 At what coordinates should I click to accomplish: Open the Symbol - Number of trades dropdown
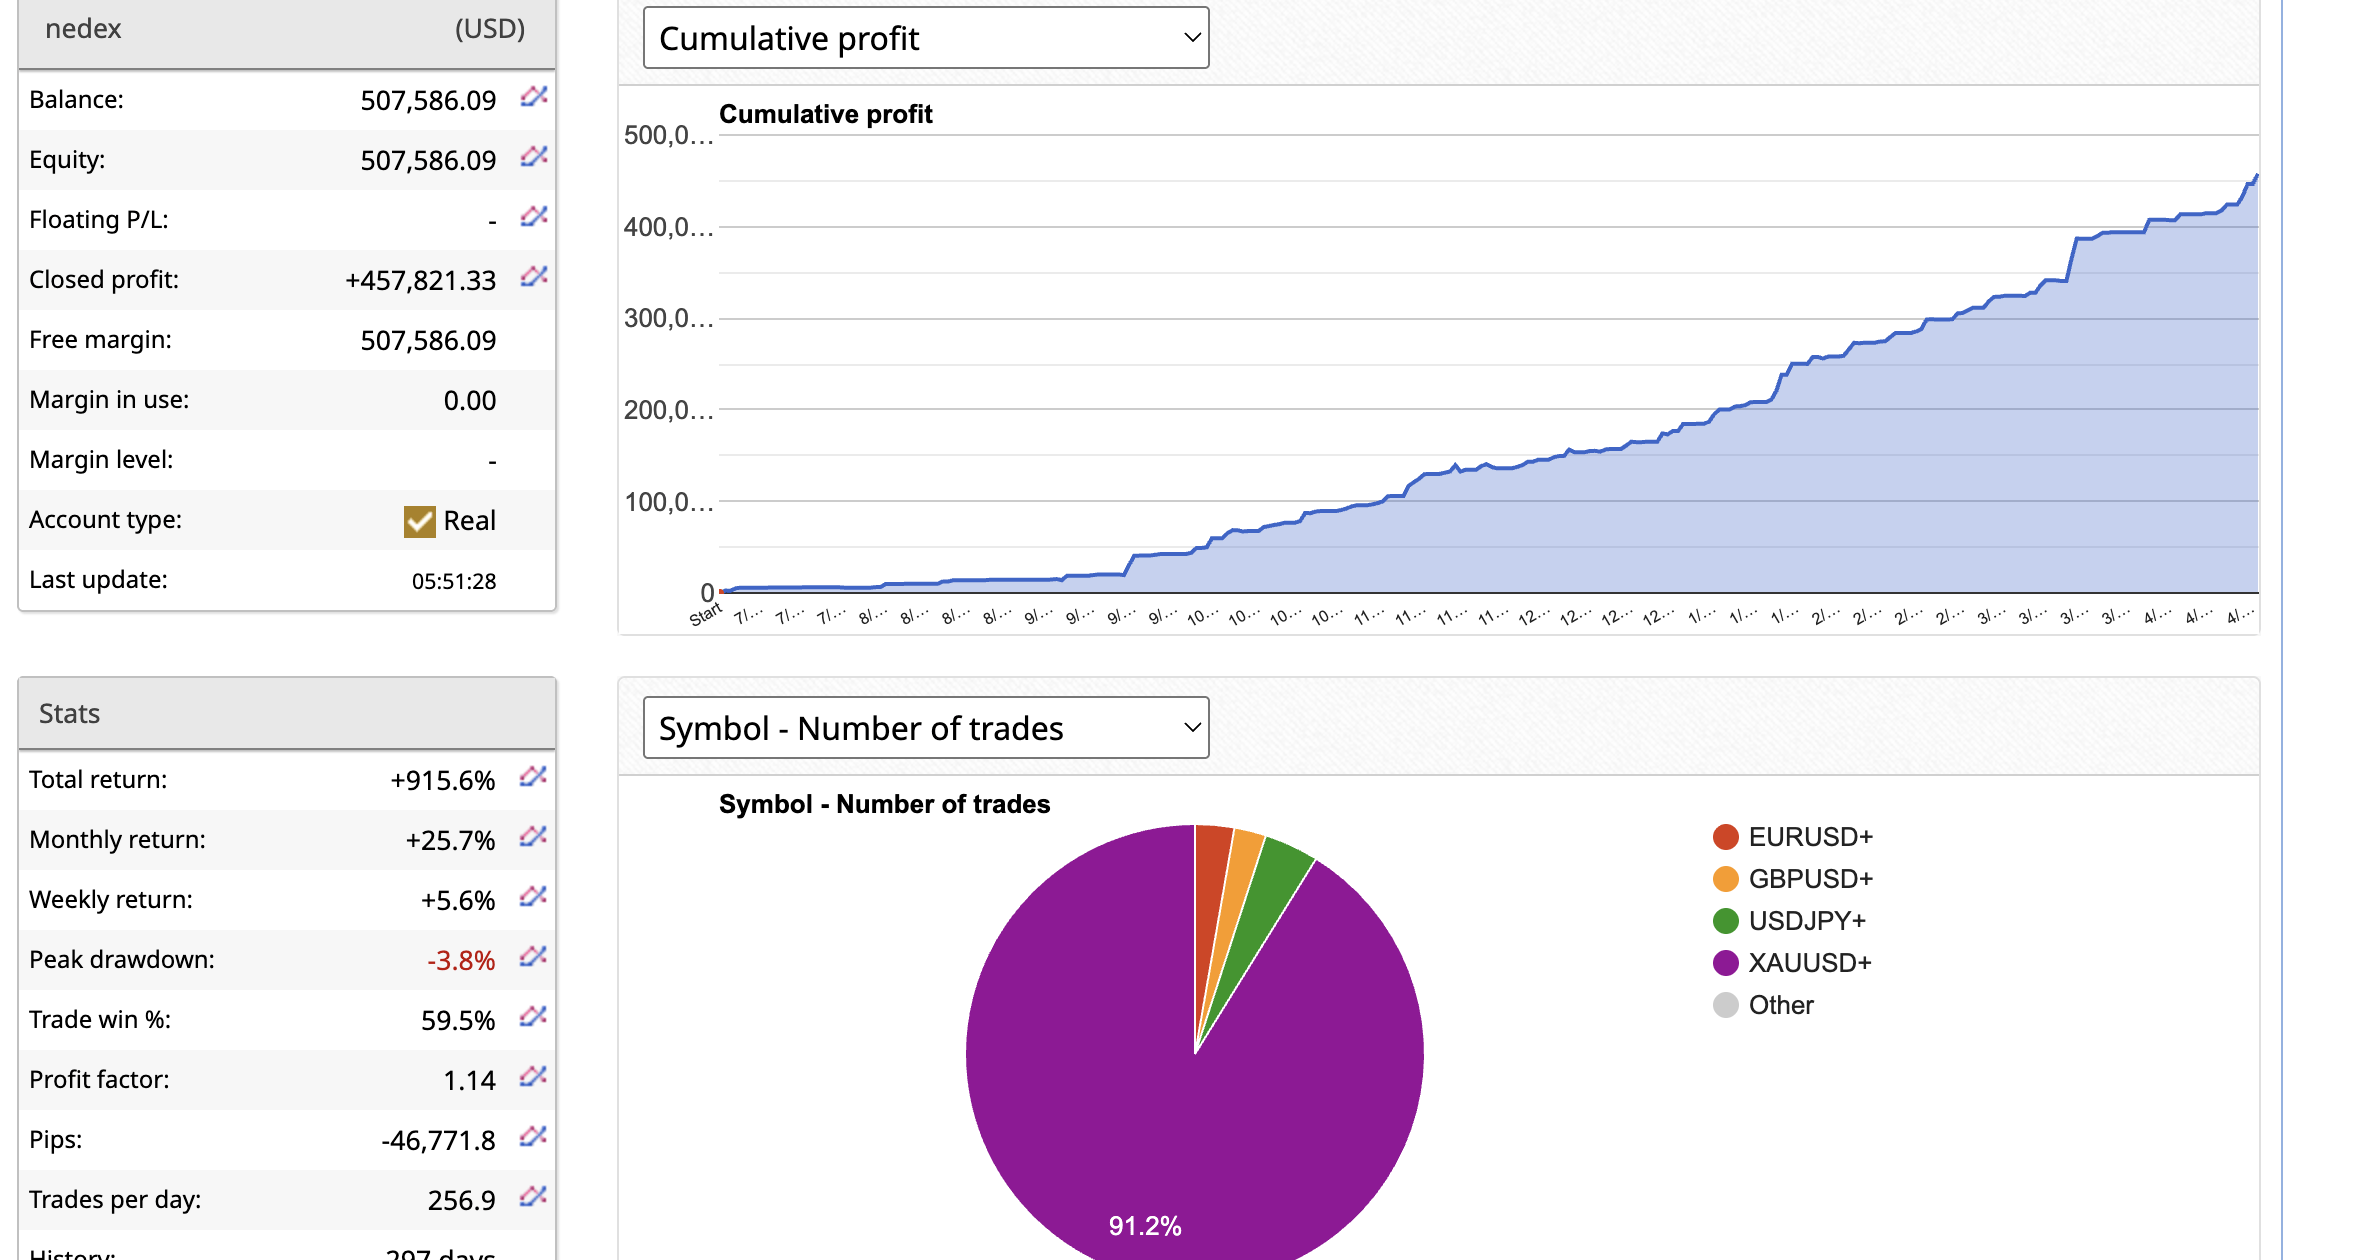[x=925, y=728]
